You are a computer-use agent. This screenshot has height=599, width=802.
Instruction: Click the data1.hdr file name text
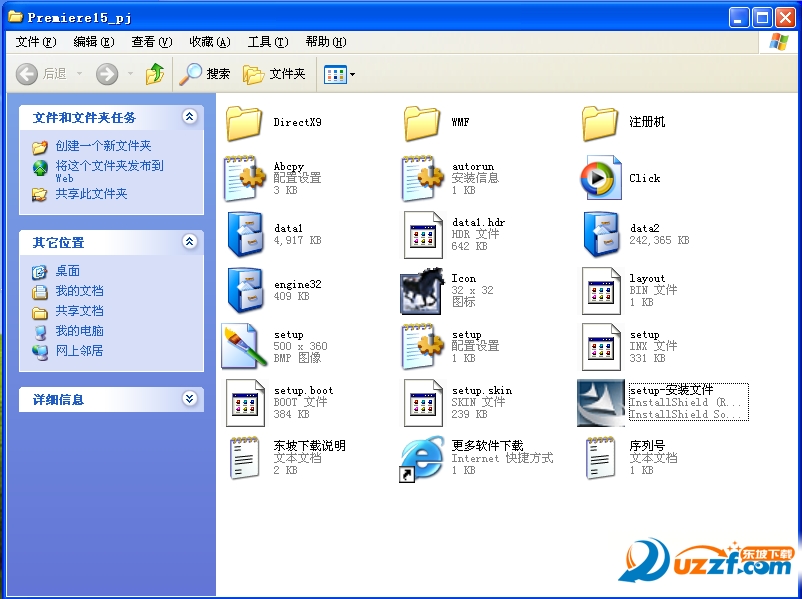[x=478, y=223]
